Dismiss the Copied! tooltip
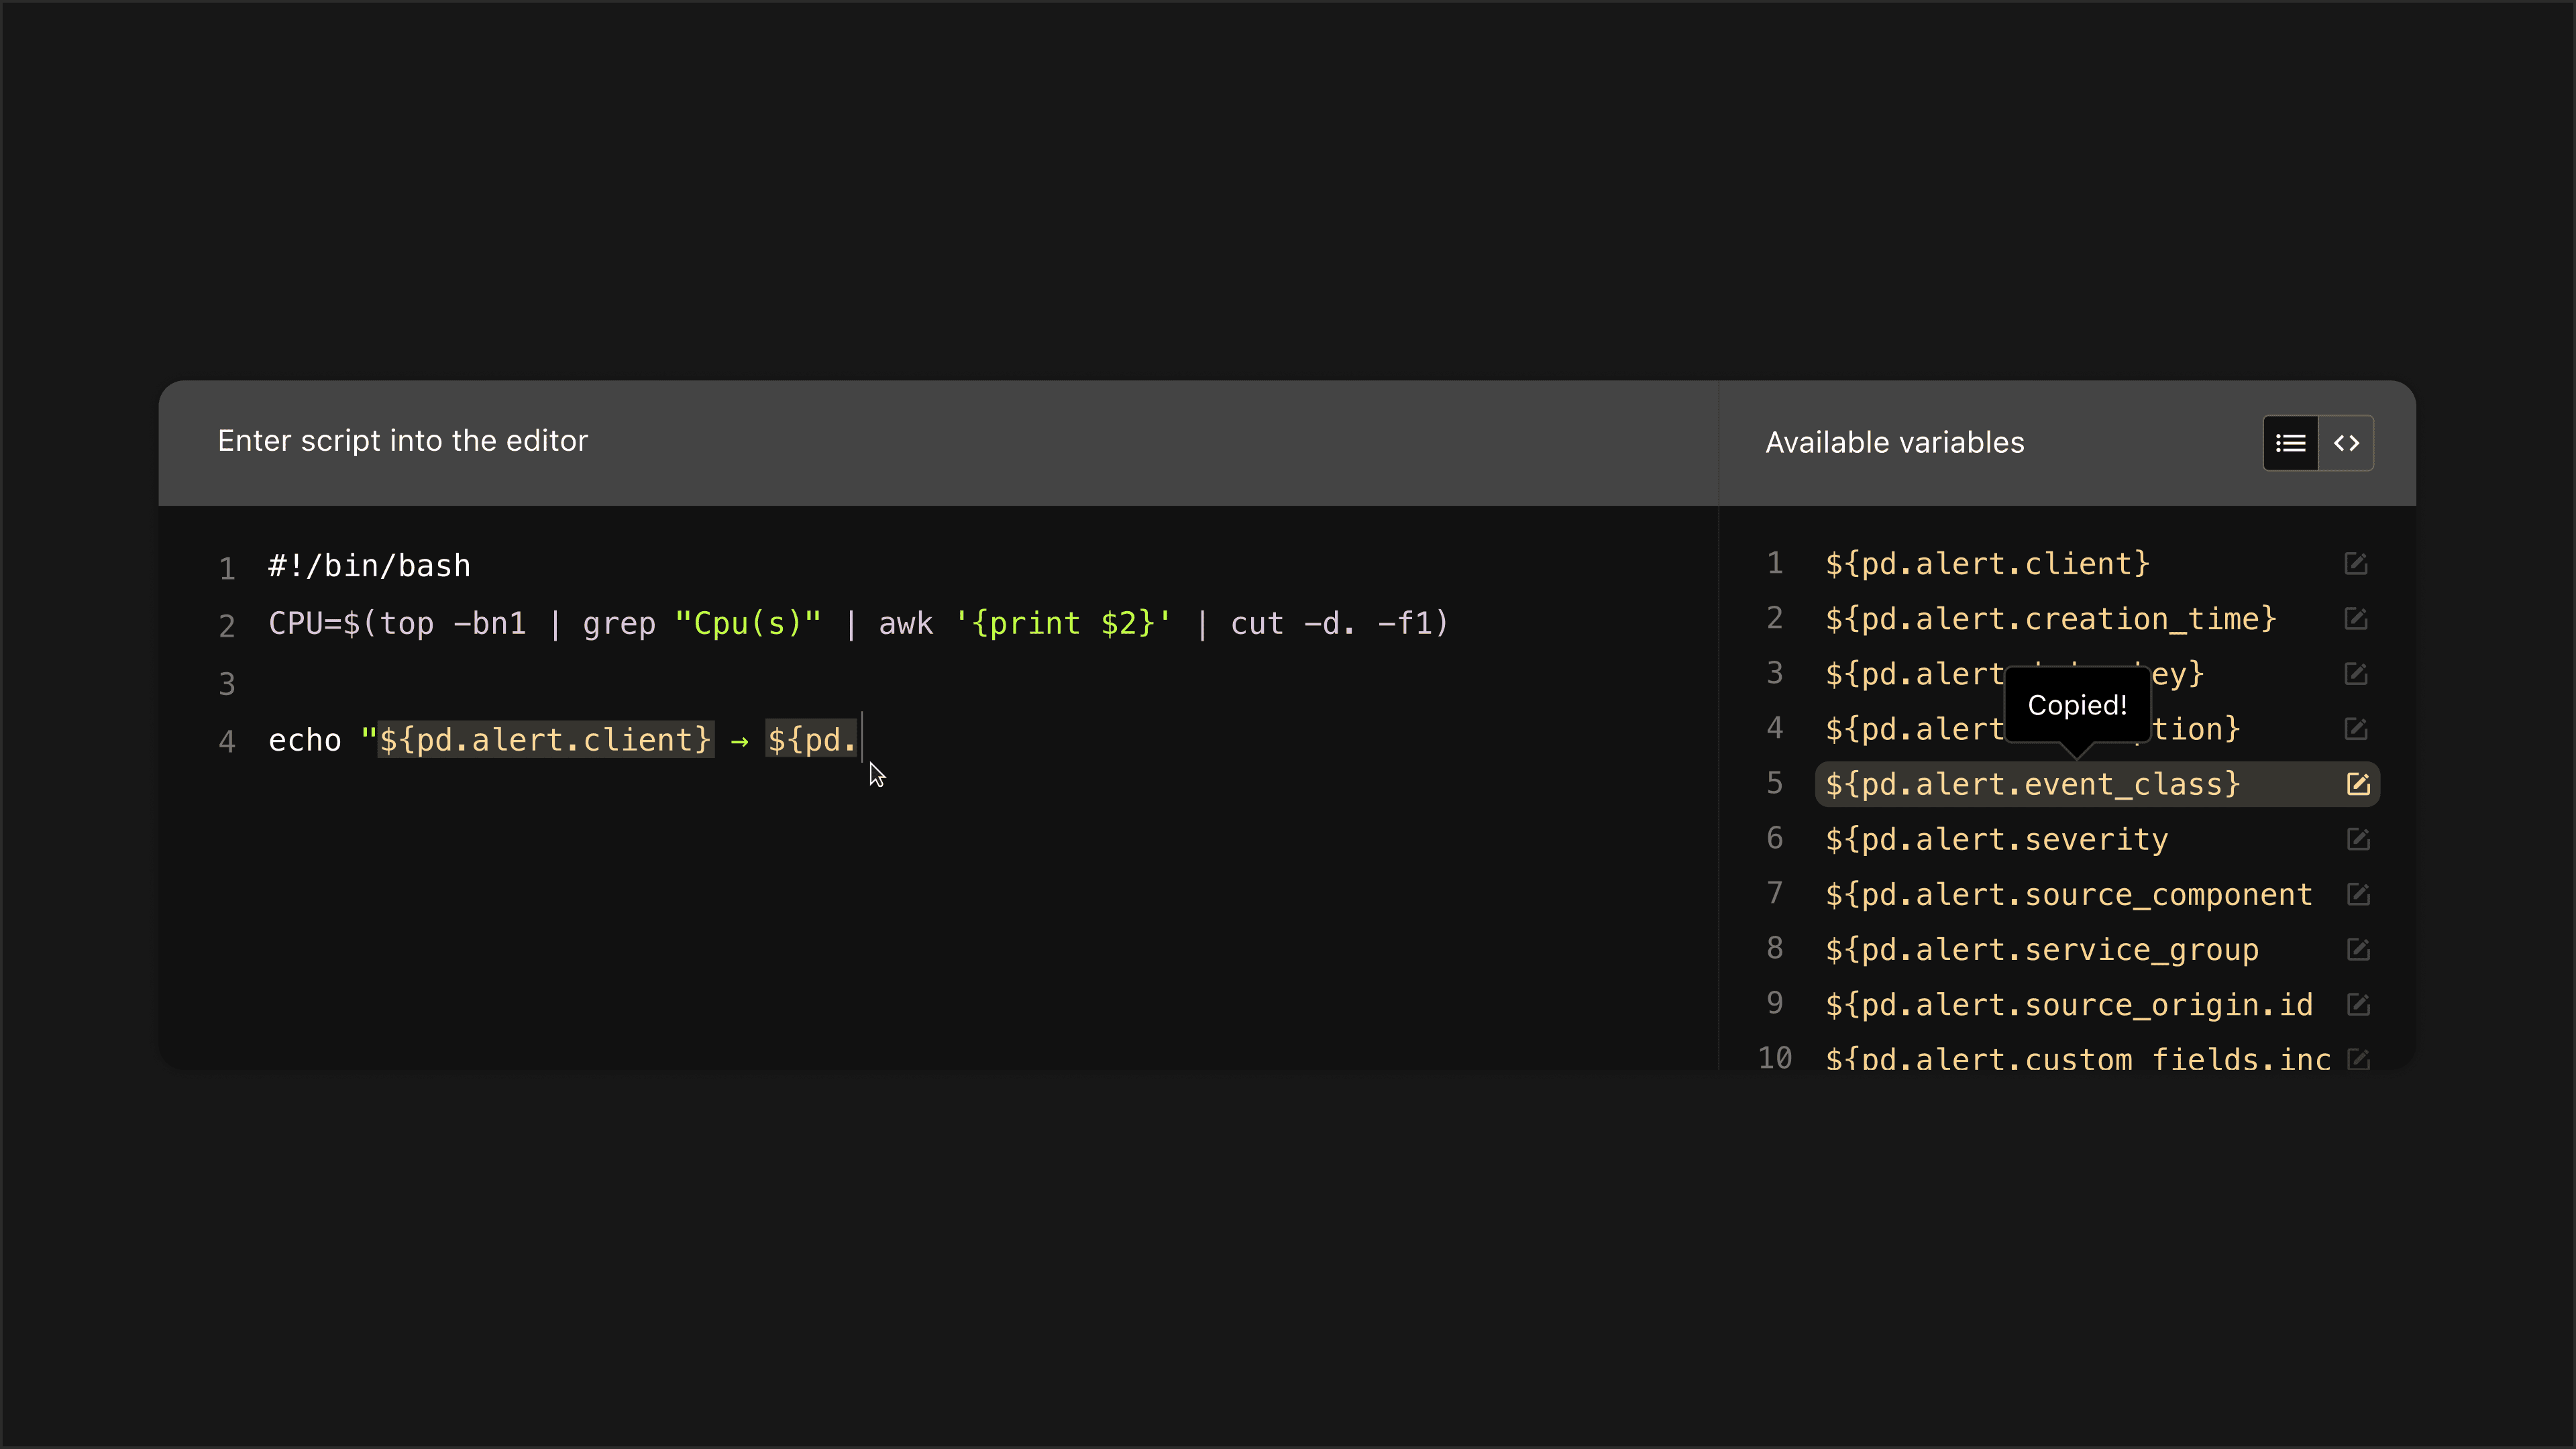The width and height of the screenshot is (2576, 1449). (2078, 705)
